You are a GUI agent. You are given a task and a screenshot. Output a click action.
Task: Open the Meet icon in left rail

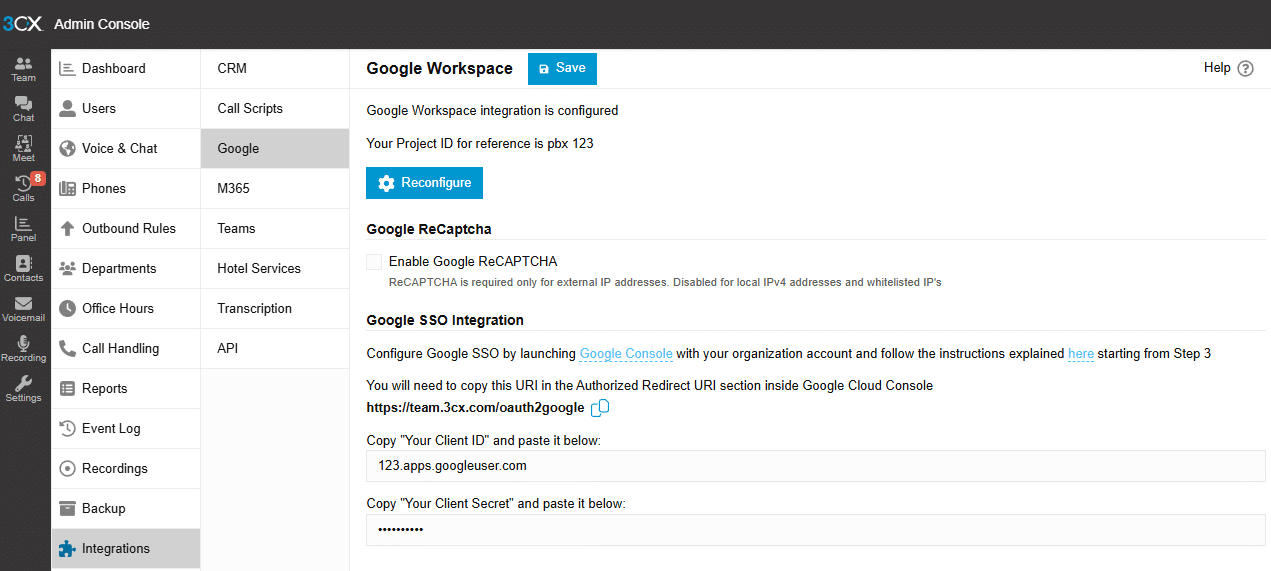tap(24, 149)
